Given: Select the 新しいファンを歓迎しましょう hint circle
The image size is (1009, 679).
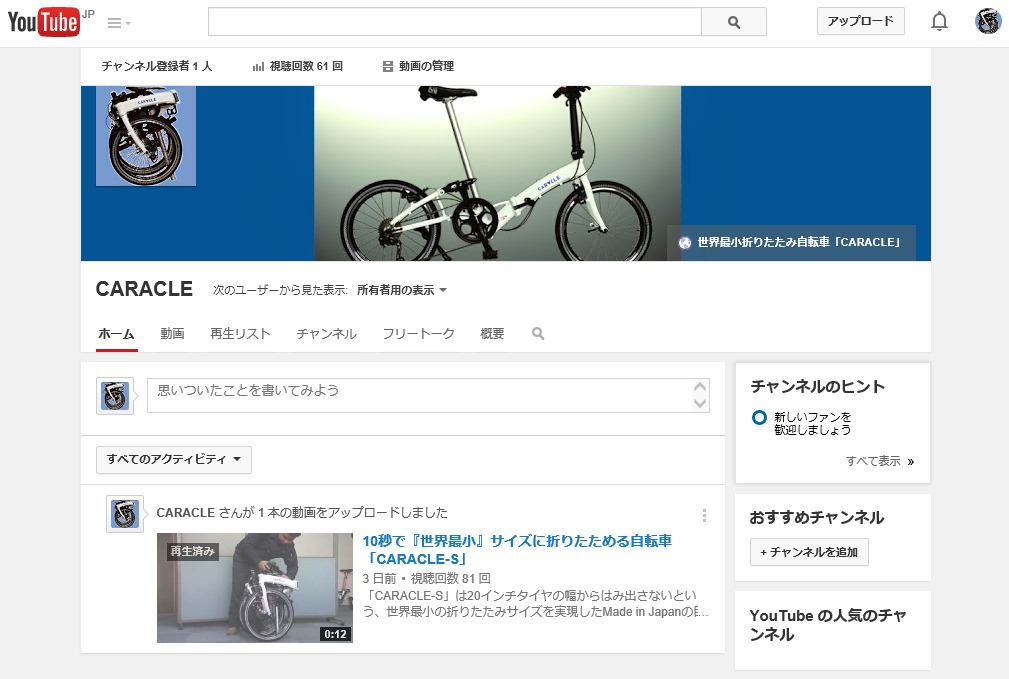Looking at the screenshot, I should [x=759, y=418].
